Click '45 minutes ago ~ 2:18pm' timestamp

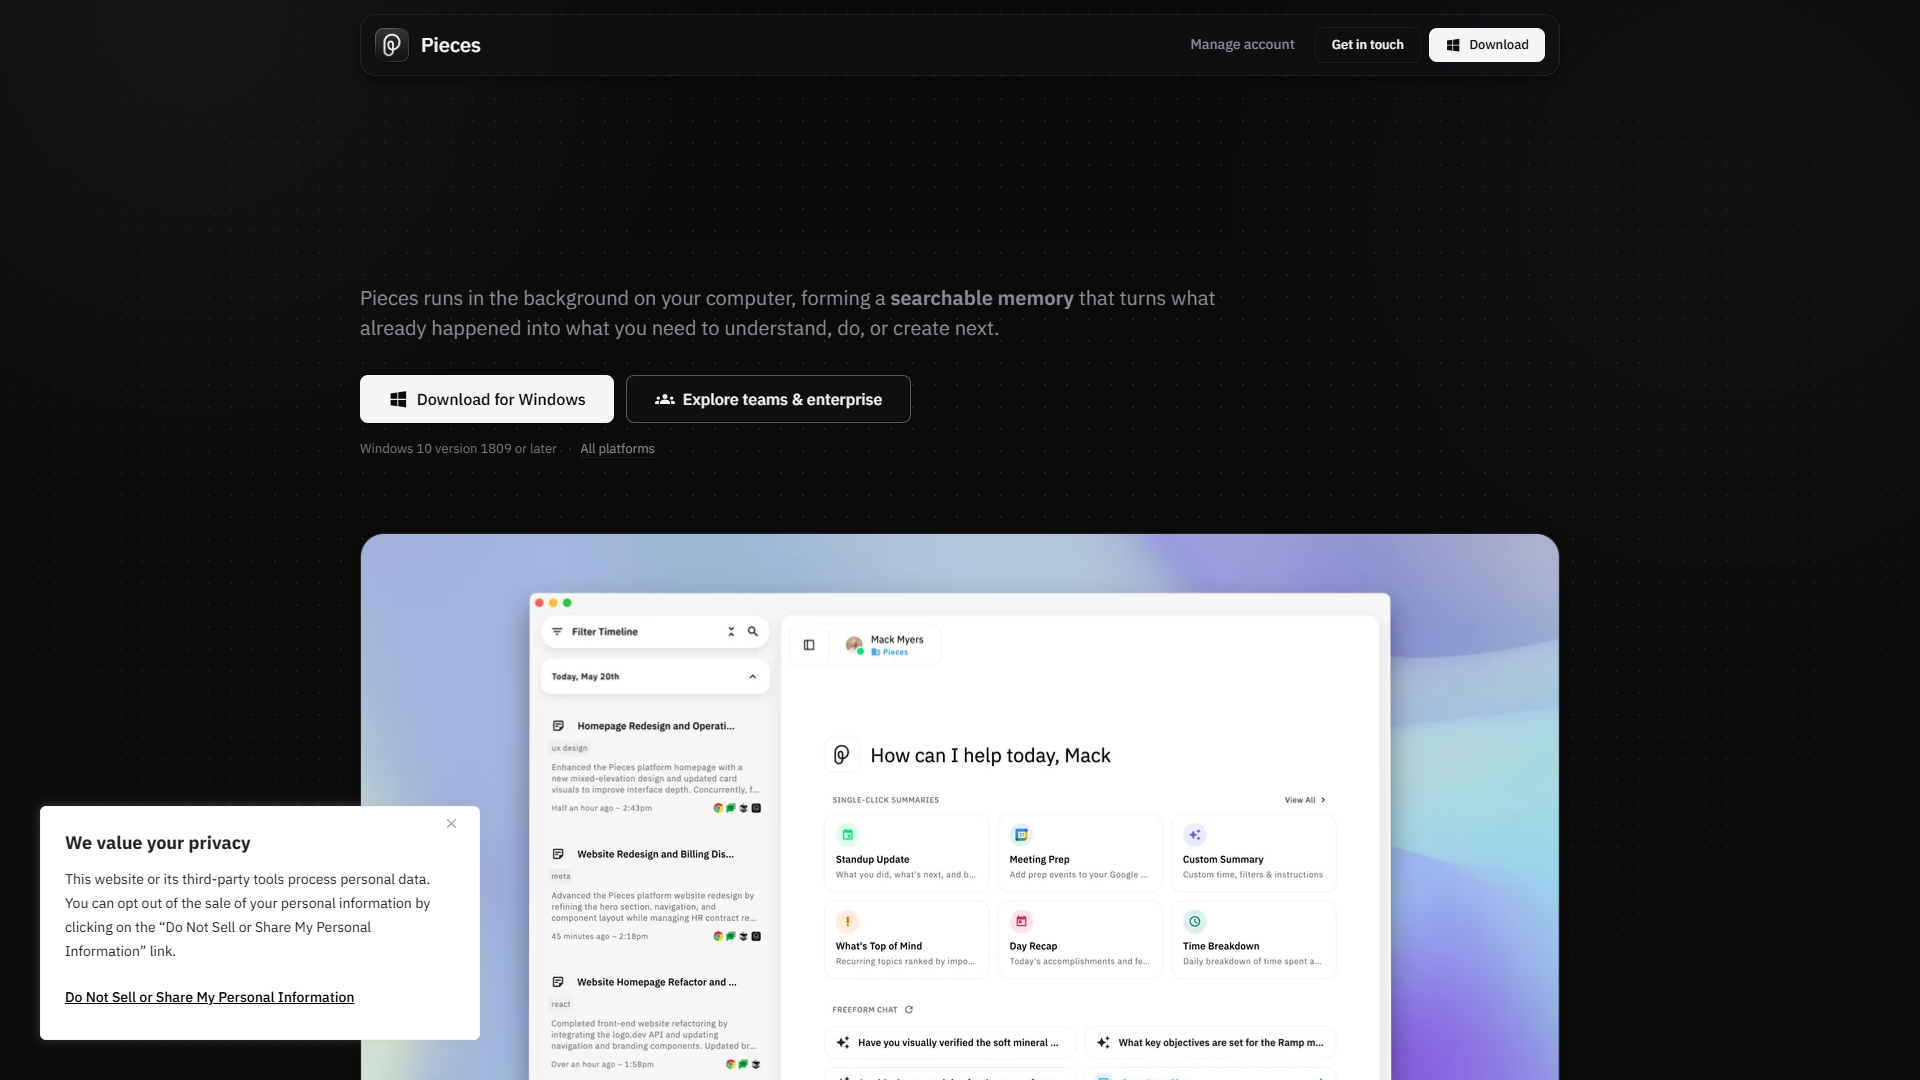coord(599,937)
